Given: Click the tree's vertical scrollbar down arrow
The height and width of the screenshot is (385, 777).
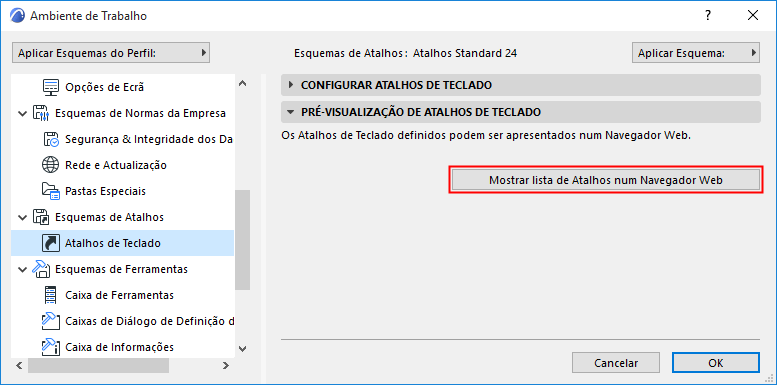Looking at the screenshot, I should (242, 349).
